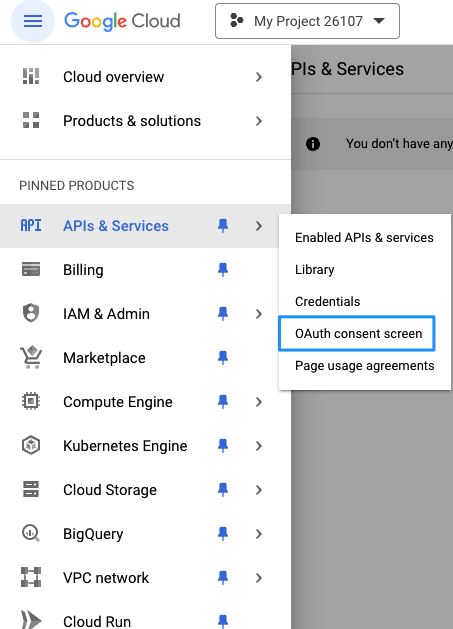Click the Cloud overview dashboard icon
The width and height of the screenshot is (453, 629).
click(31, 76)
